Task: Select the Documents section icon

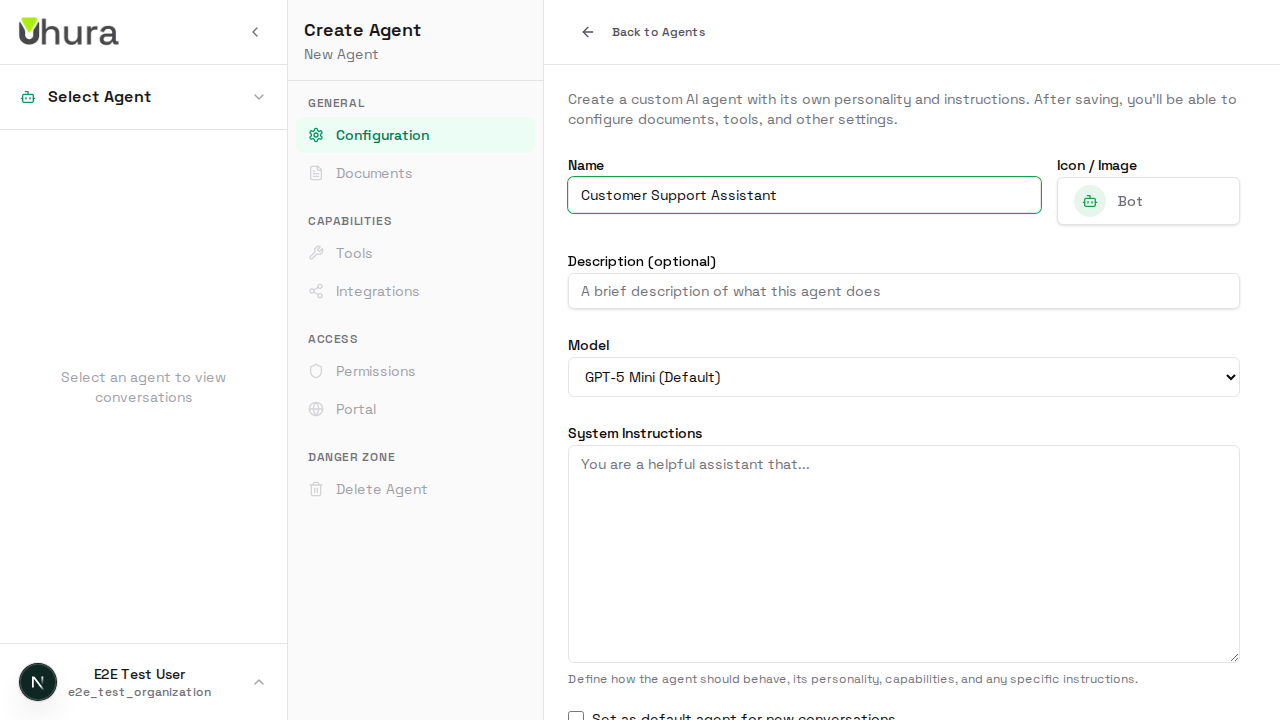Action: pyautogui.click(x=316, y=173)
